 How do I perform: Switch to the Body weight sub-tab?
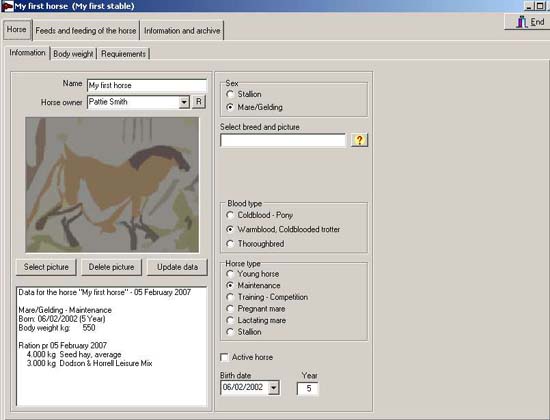[x=73, y=54]
